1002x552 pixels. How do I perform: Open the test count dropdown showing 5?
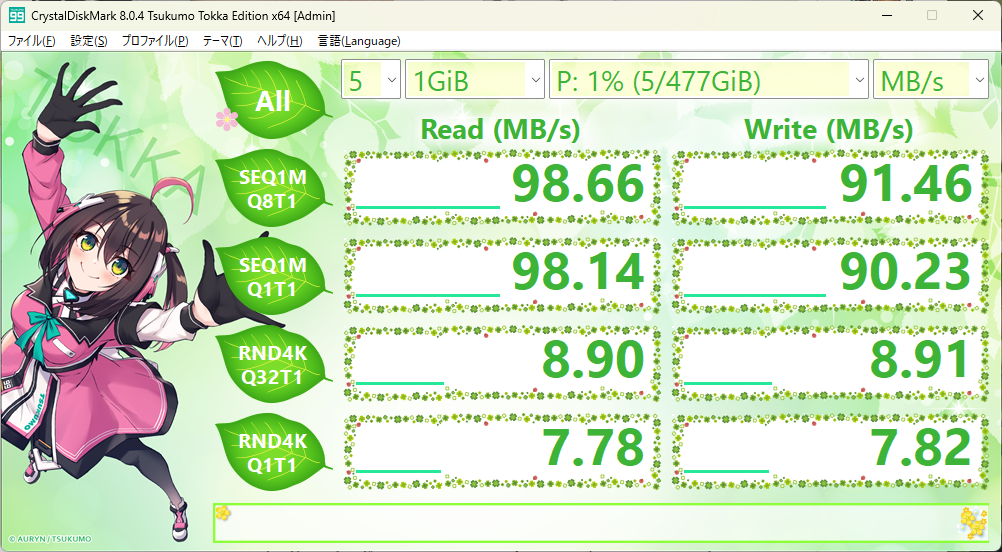point(371,79)
